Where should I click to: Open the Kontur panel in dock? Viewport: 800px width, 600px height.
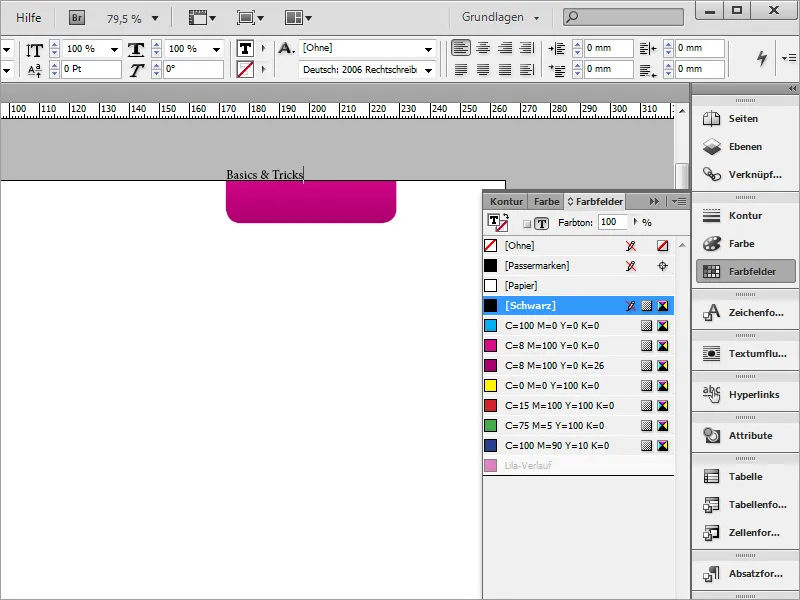745,216
